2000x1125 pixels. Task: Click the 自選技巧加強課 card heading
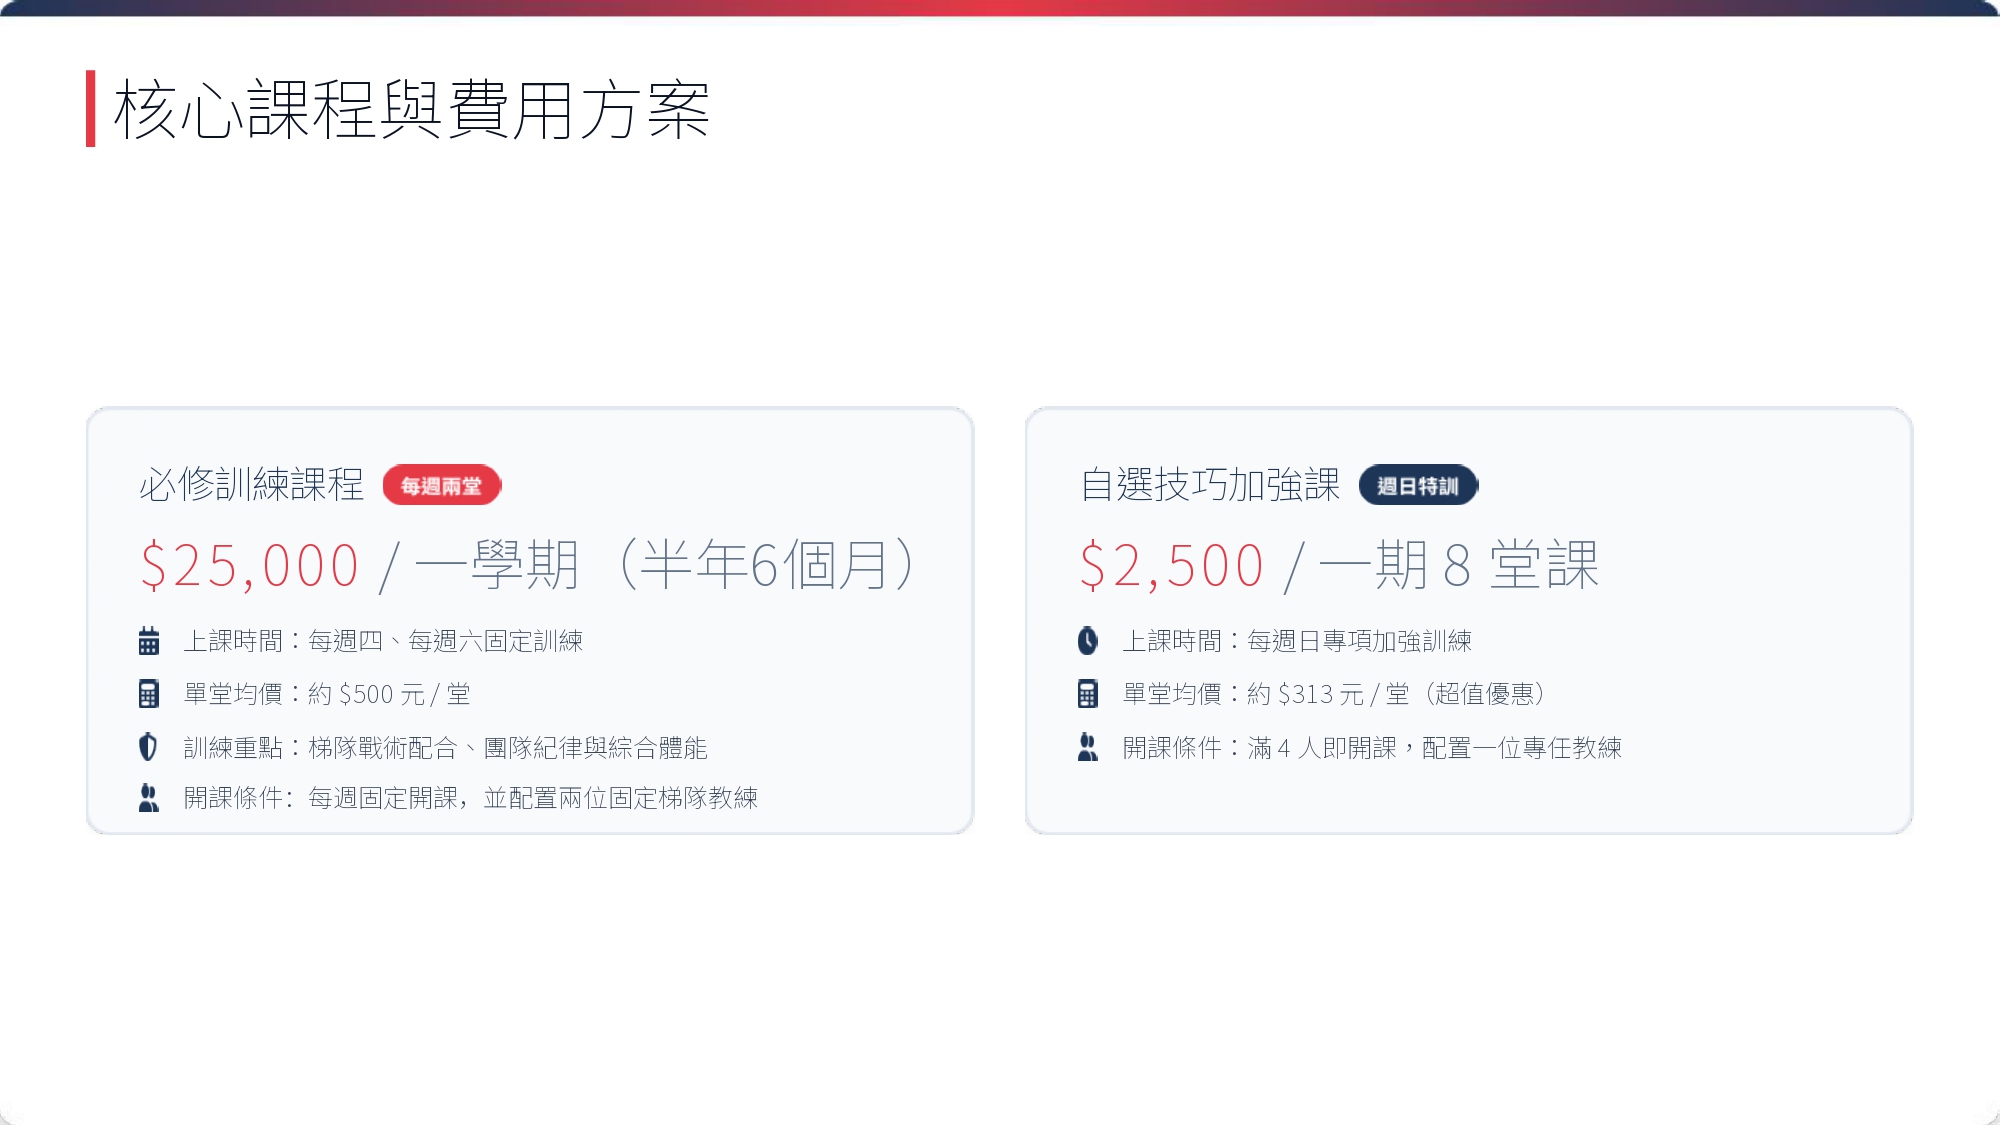click(1210, 485)
